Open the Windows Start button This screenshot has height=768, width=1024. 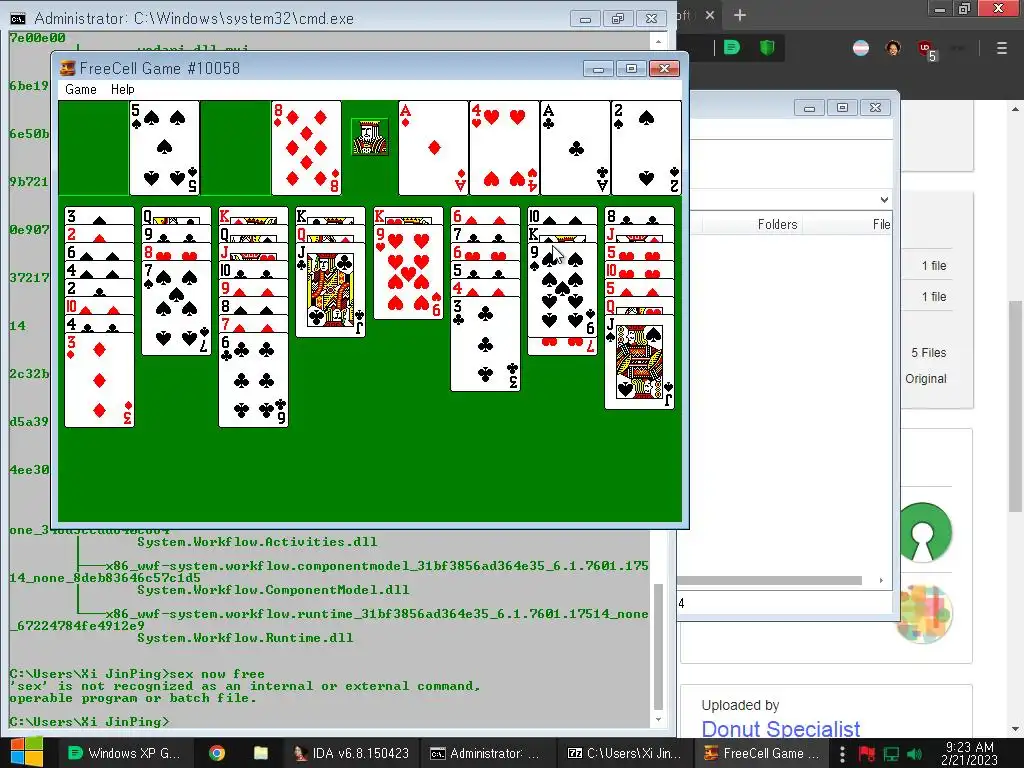pos(26,753)
